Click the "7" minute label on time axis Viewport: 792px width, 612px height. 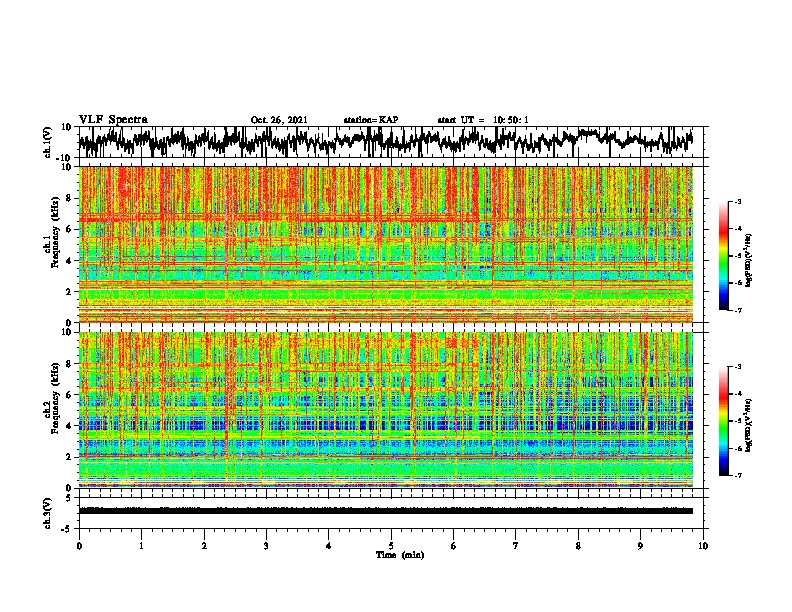(x=516, y=546)
